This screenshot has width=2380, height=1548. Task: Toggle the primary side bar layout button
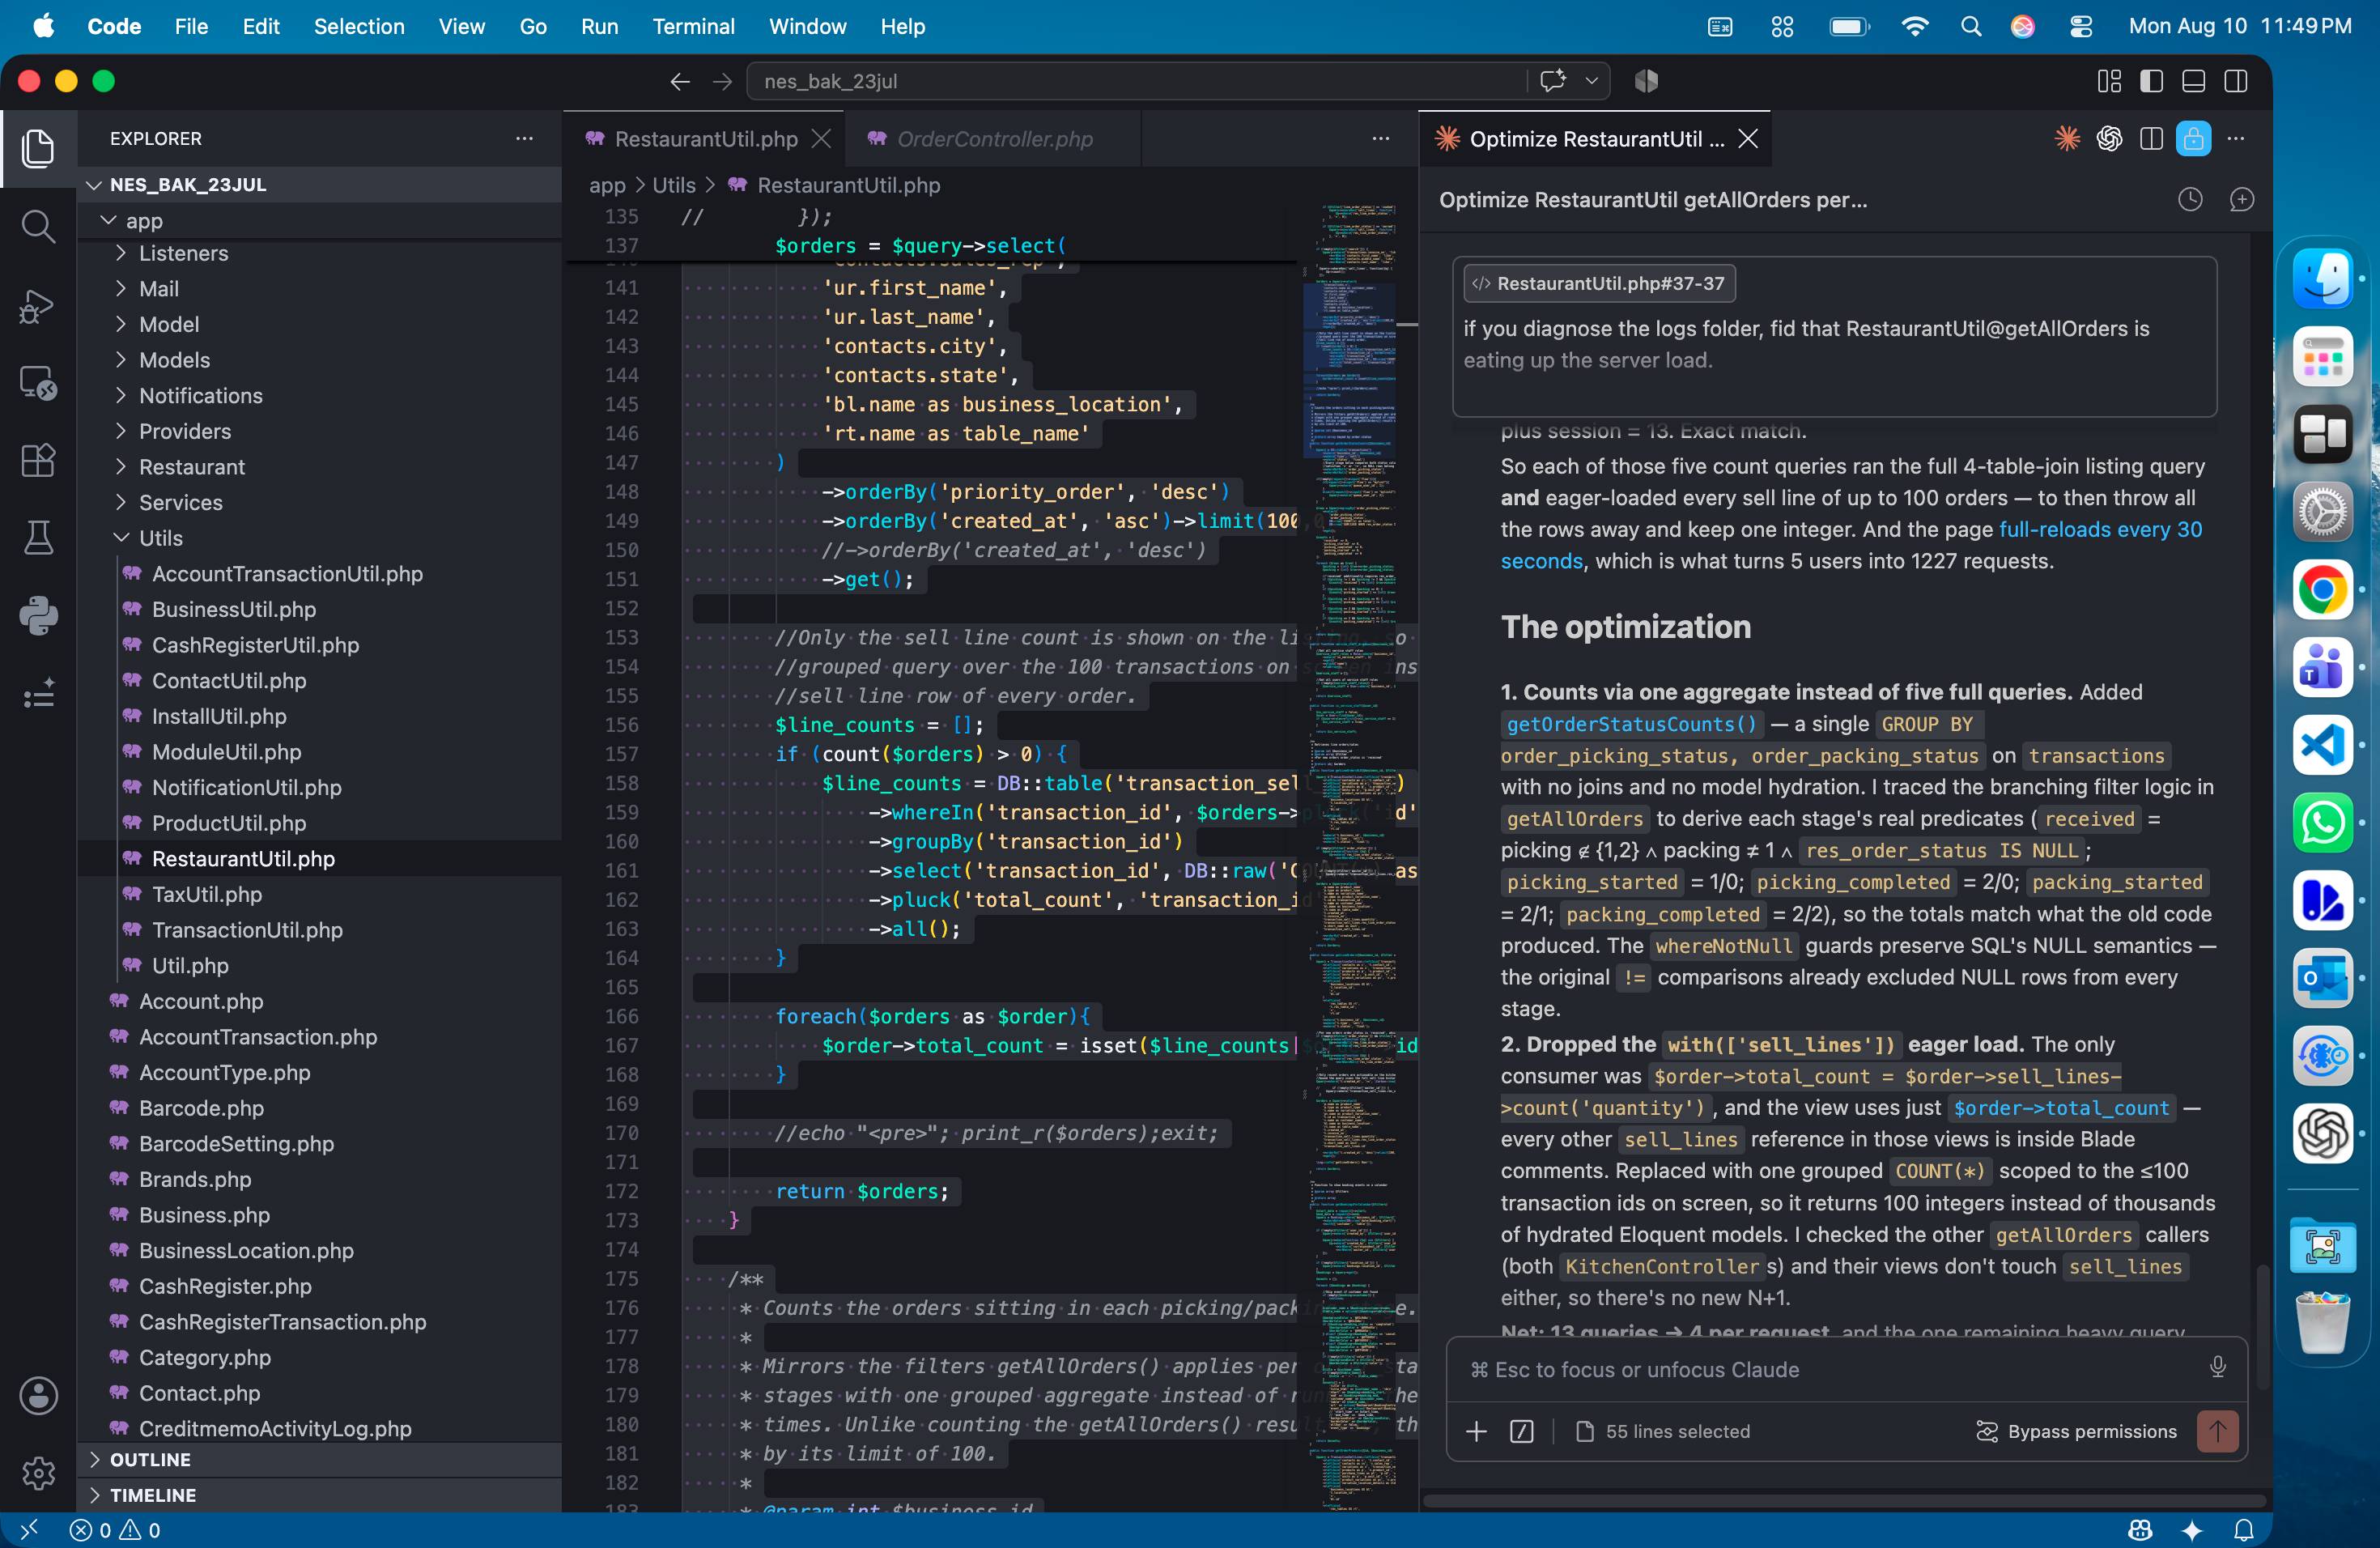pyautogui.click(x=2151, y=82)
